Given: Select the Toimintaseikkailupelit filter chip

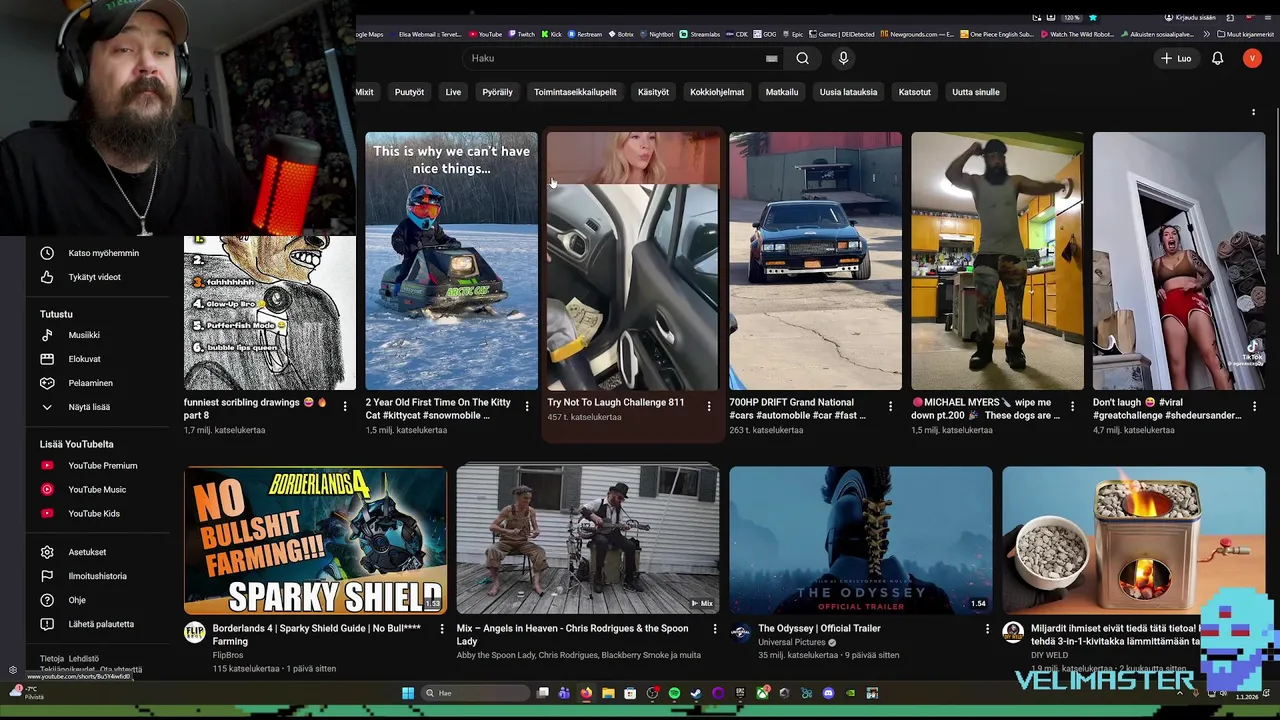Looking at the screenshot, I should pyautogui.click(x=575, y=92).
